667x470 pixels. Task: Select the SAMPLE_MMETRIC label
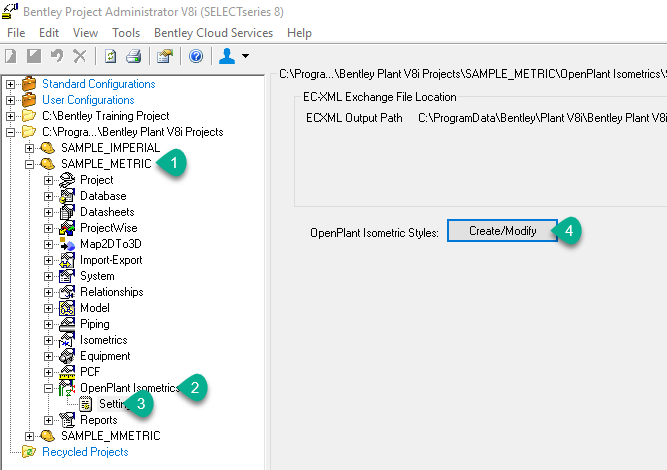tap(111, 436)
